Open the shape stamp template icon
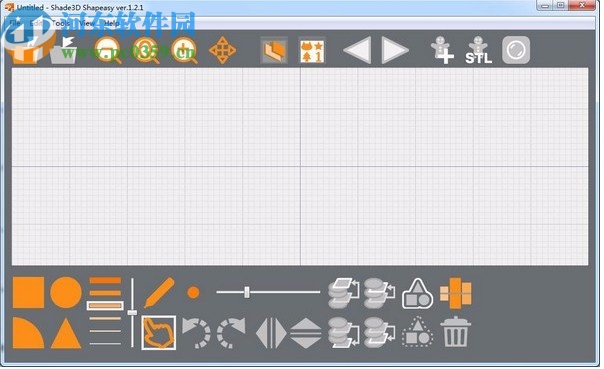 tap(312, 50)
